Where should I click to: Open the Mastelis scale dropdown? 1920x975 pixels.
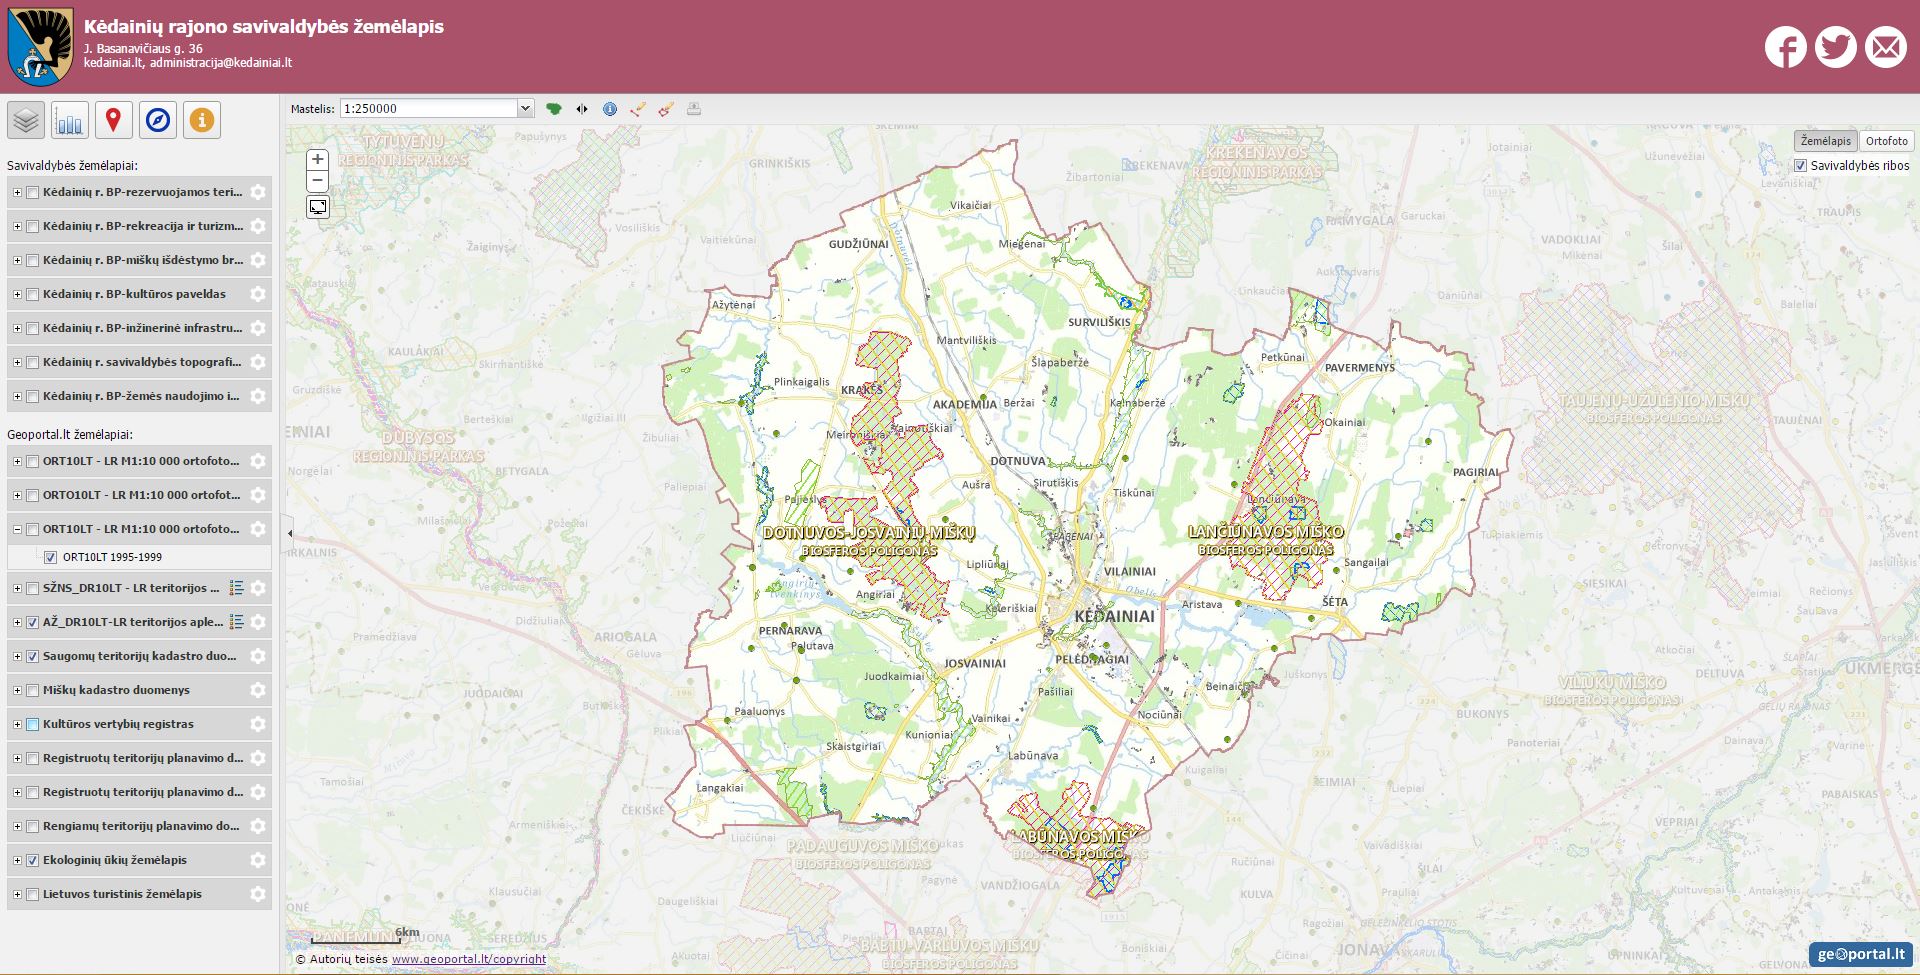pyautogui.click(x=525, y=109)
